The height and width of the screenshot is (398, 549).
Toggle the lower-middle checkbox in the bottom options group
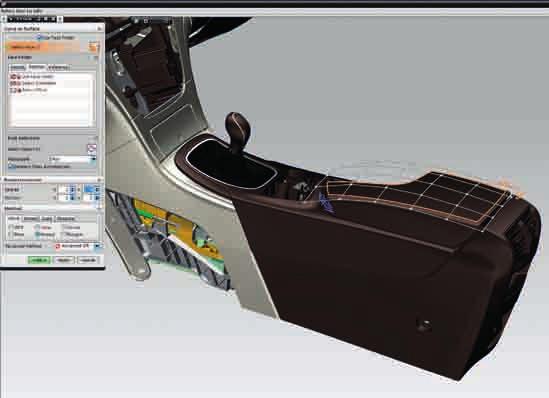click(x=37, y=235)
